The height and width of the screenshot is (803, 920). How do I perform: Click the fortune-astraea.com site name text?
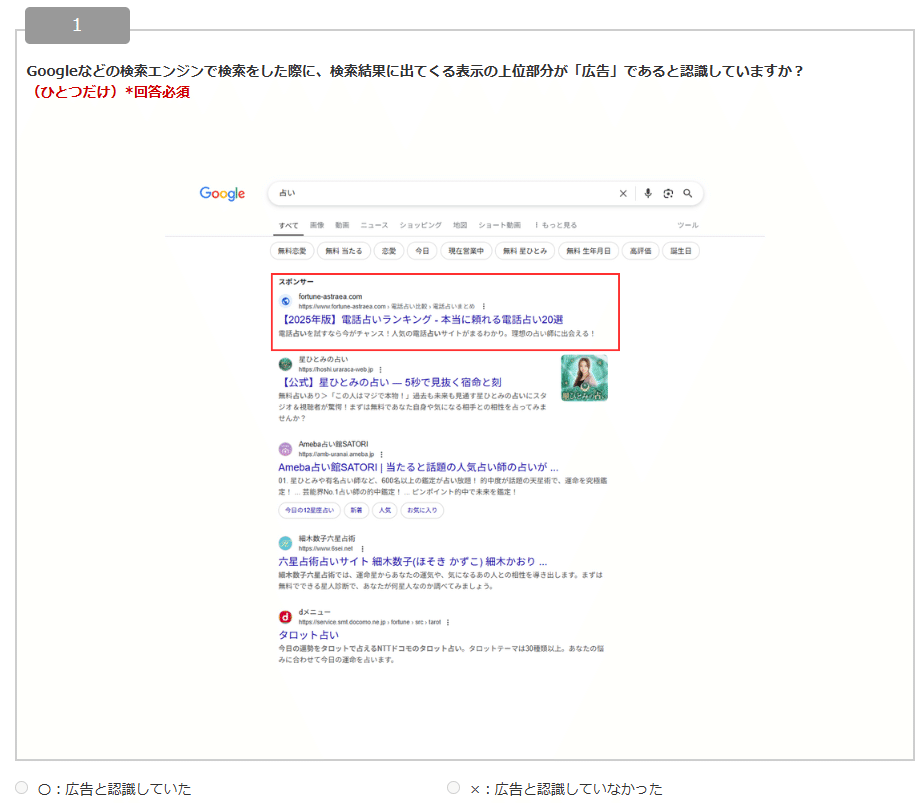(330, 296)
